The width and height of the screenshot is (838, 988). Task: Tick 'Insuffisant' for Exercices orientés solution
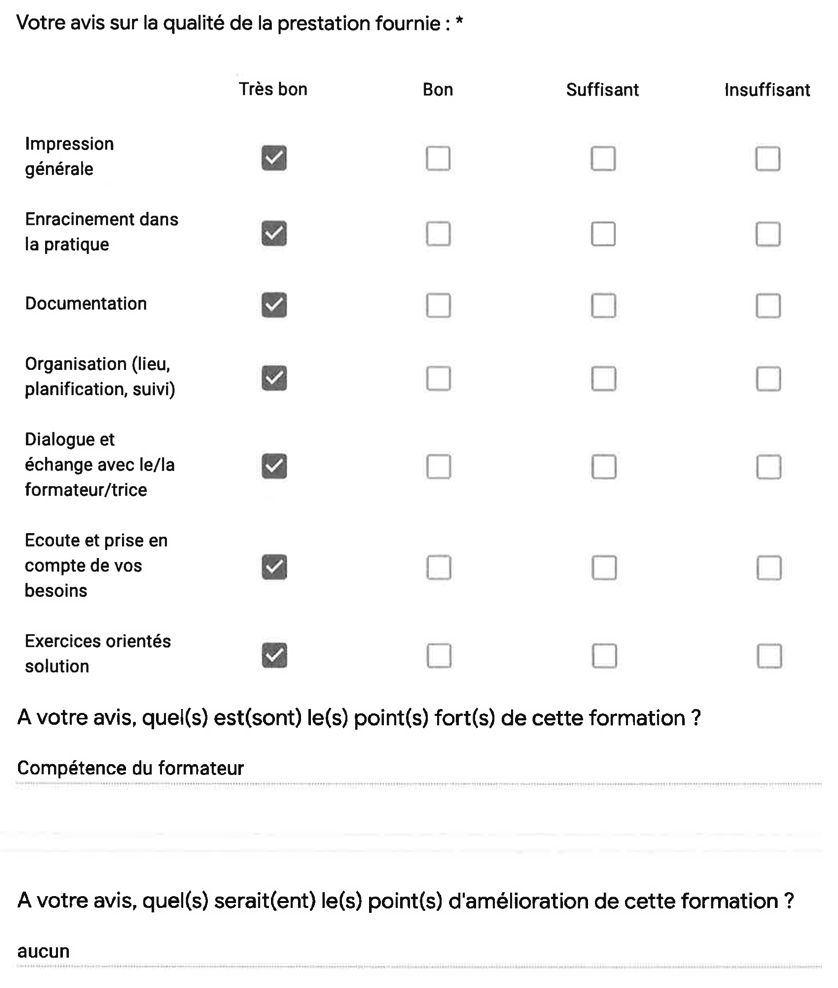pyautogui.click(x=769, y=656)
